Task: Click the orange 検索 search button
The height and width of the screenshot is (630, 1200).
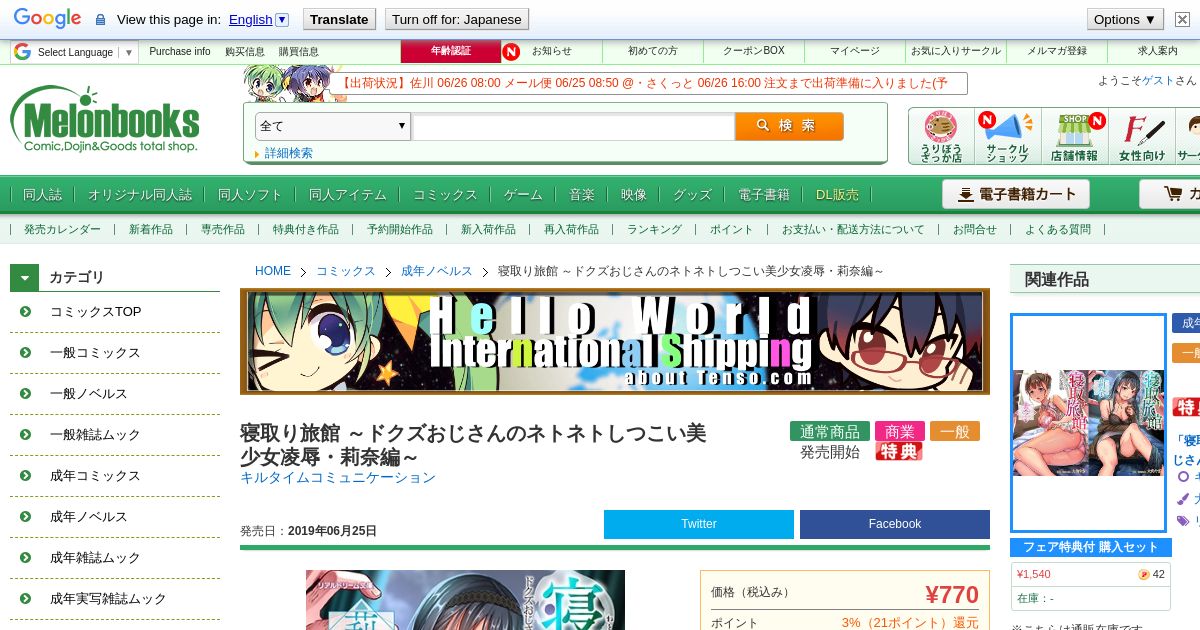Action: 789,126
